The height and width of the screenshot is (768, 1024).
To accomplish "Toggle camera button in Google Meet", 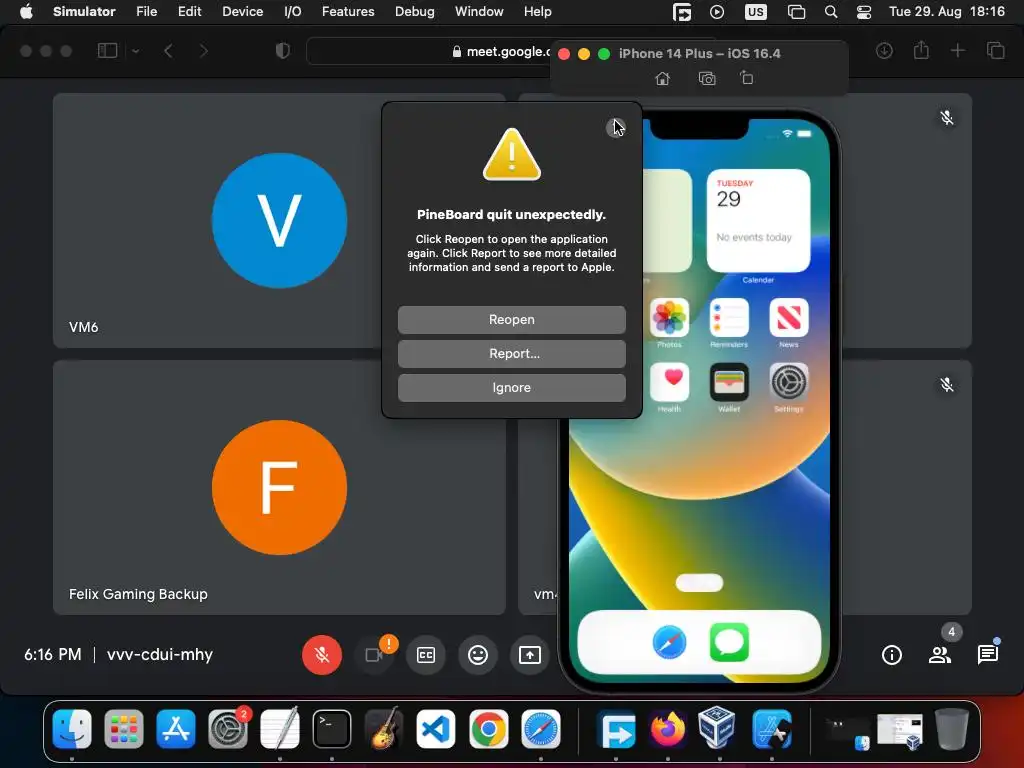I will pos(374,654).
